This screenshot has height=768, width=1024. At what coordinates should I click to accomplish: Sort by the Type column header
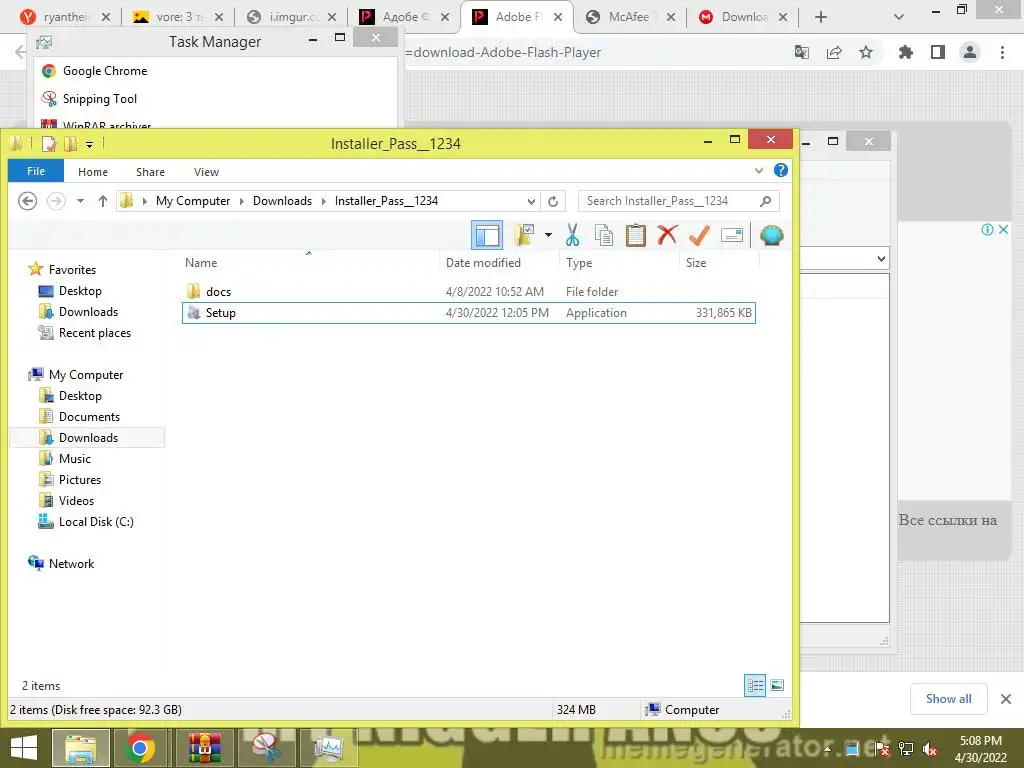tap(579, 263)
